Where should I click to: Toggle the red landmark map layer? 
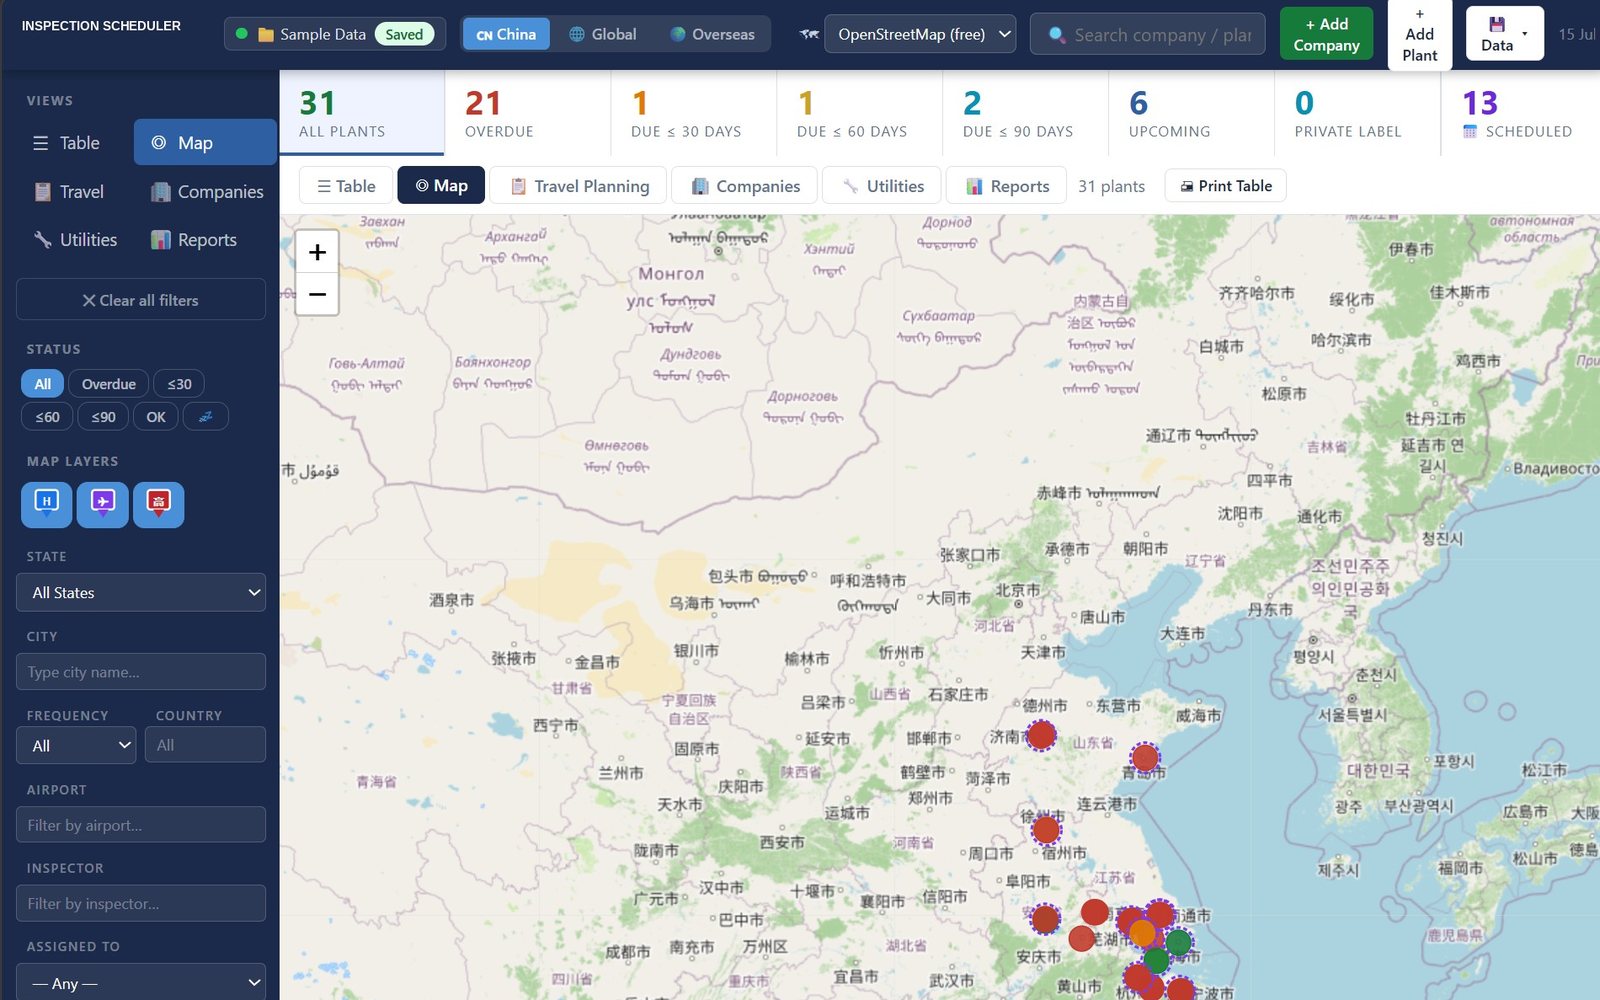[159, 504]
